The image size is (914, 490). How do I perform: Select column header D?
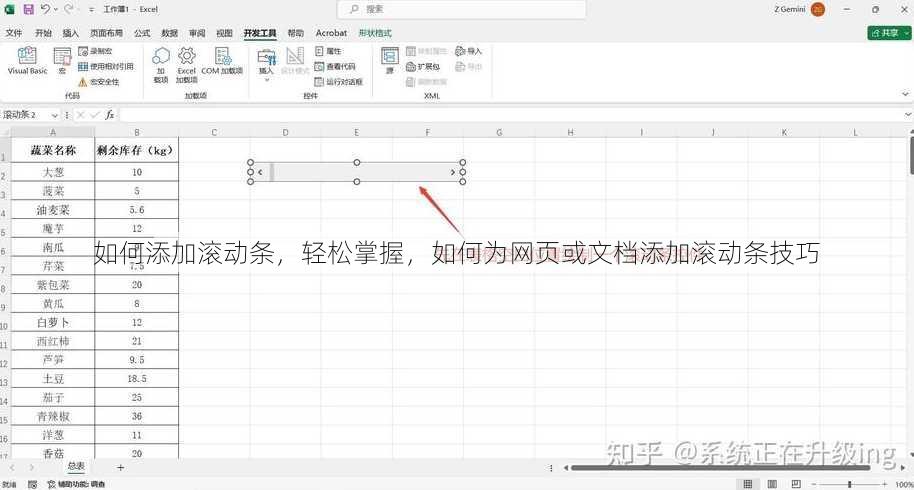coord(286,132)
